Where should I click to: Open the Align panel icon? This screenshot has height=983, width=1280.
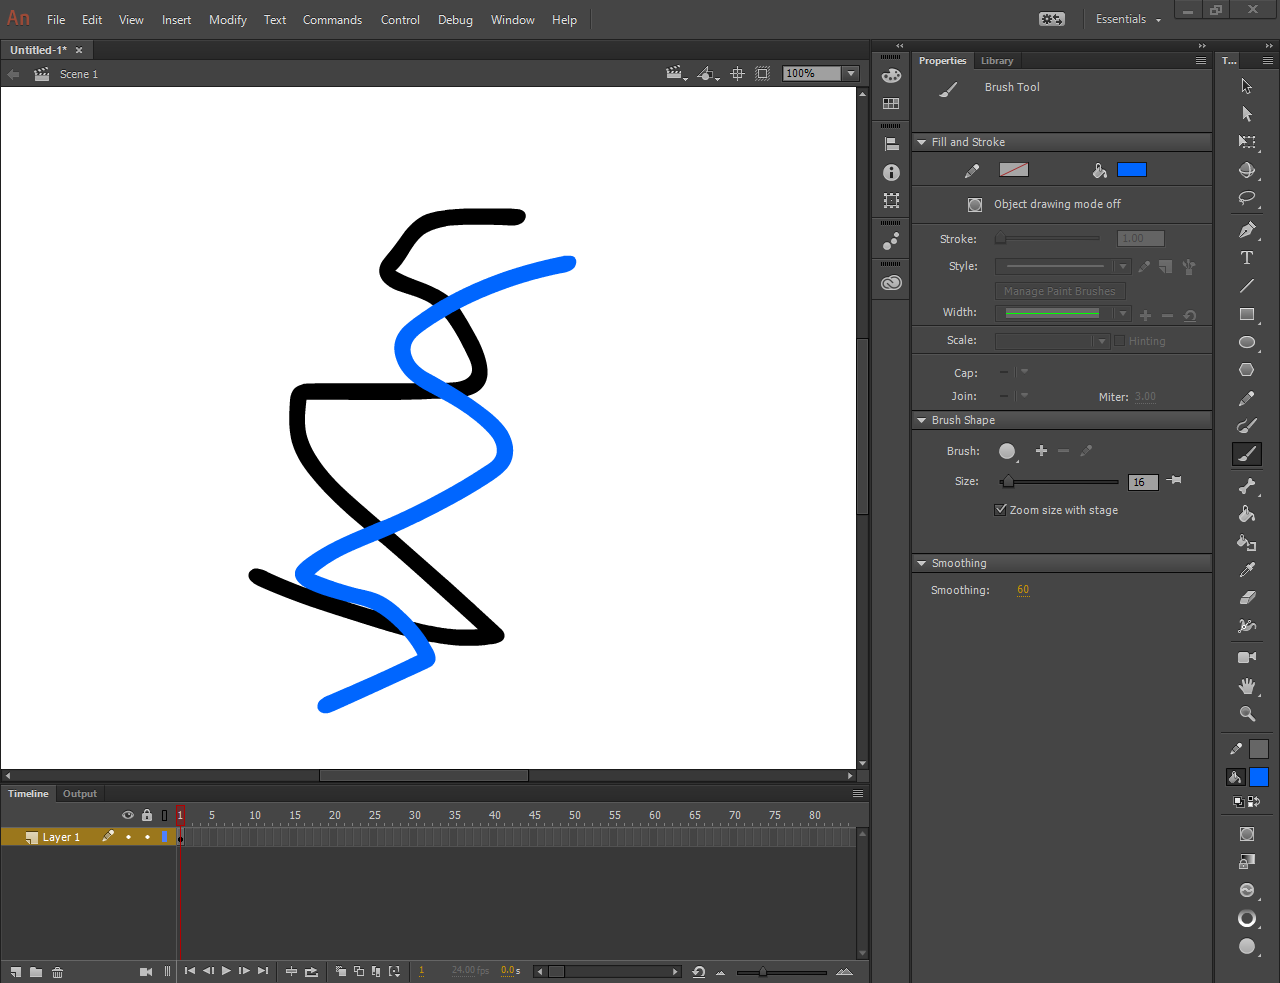point(891,144)
